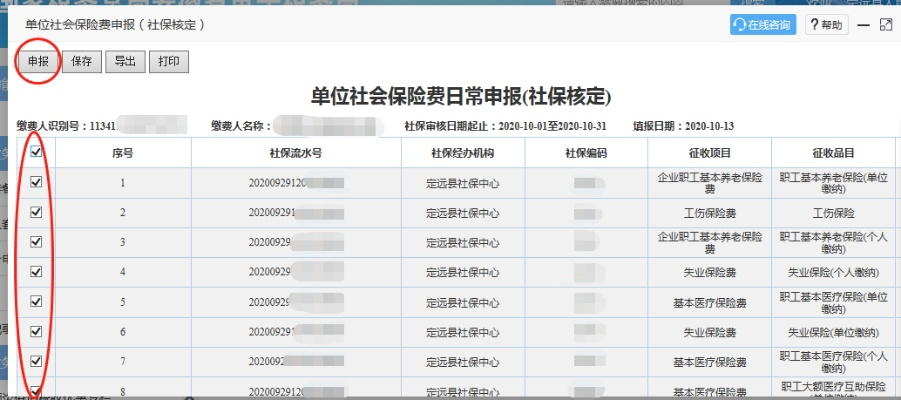Uncheck the checkbox for row 3
901x400 pixels.
[x=36, y=242]
